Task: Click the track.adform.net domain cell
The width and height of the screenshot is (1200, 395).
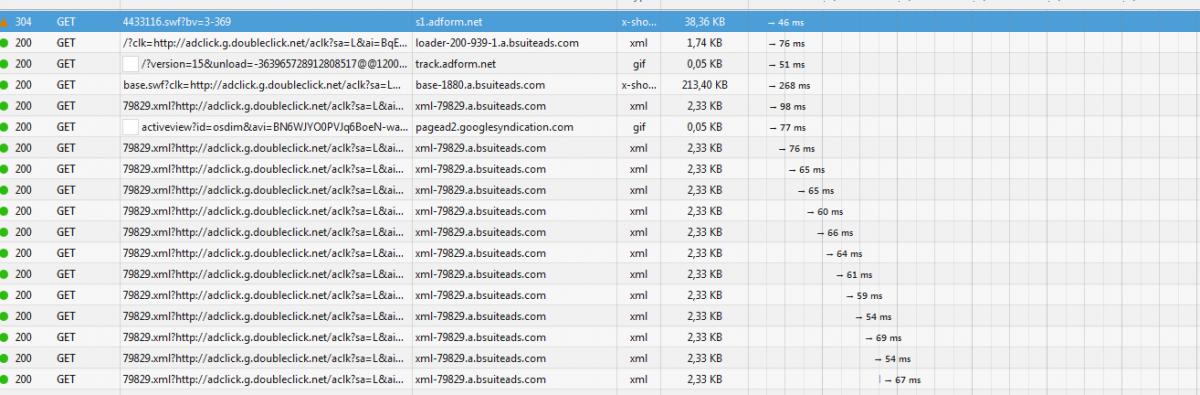Action: (456, 64)
